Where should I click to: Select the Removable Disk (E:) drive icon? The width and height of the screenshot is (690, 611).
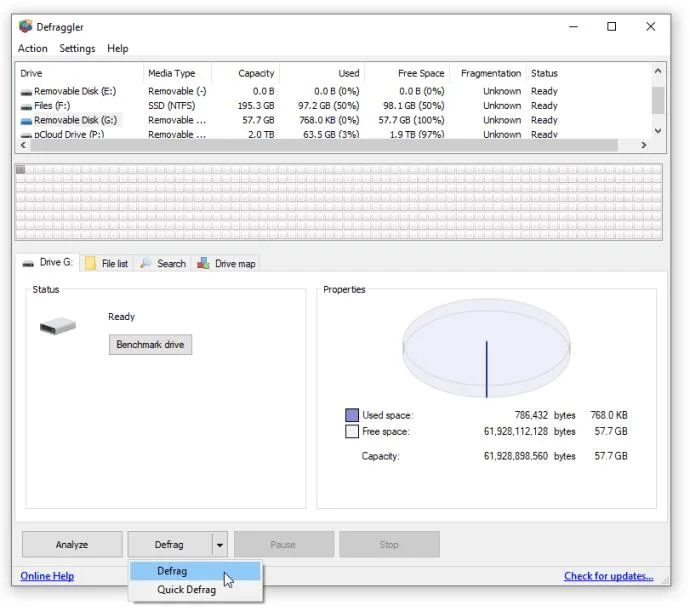[x=26, y=92]
